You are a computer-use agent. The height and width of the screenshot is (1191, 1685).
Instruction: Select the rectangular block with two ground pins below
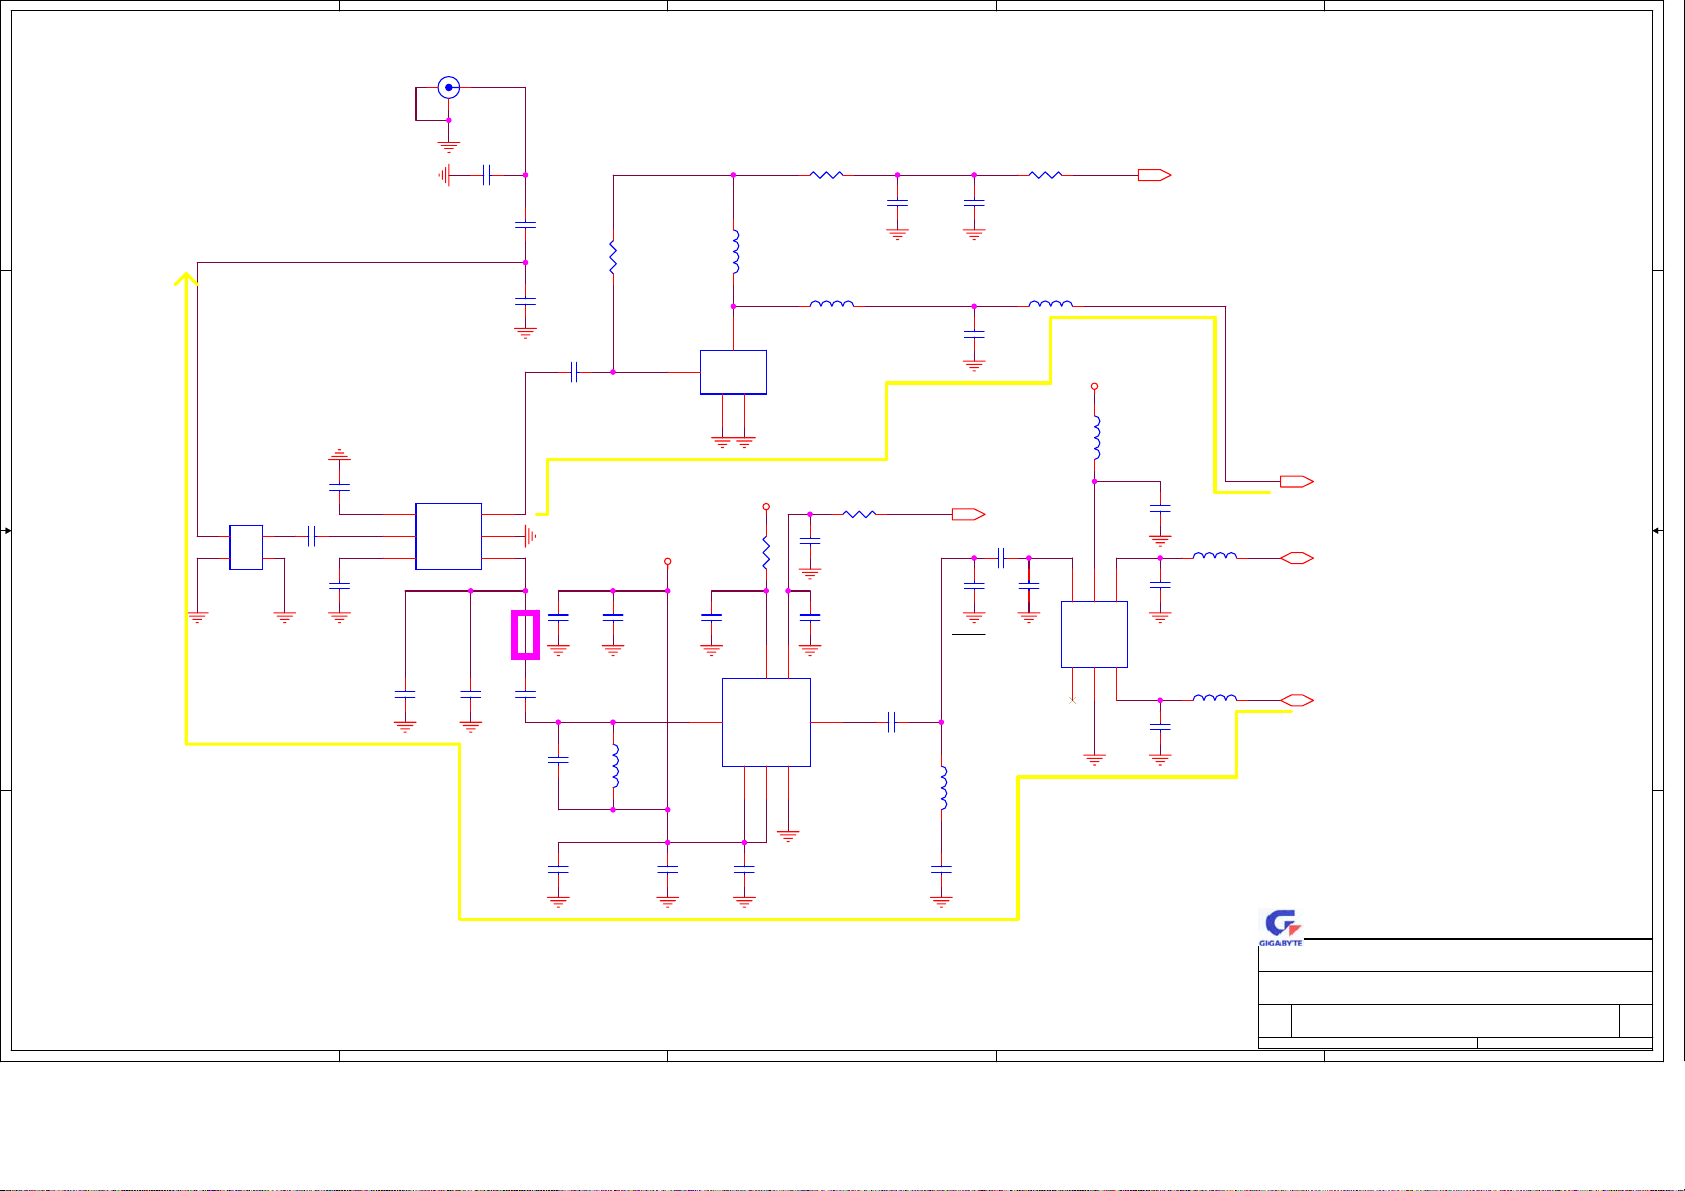point(733,372)
